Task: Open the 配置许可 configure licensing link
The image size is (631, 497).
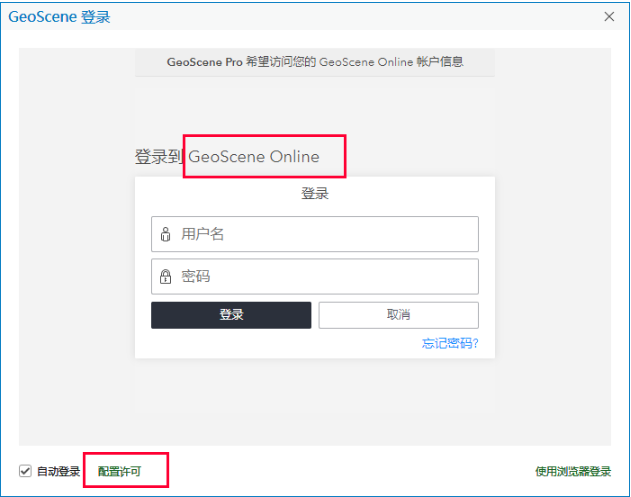Action: (120, 471)
